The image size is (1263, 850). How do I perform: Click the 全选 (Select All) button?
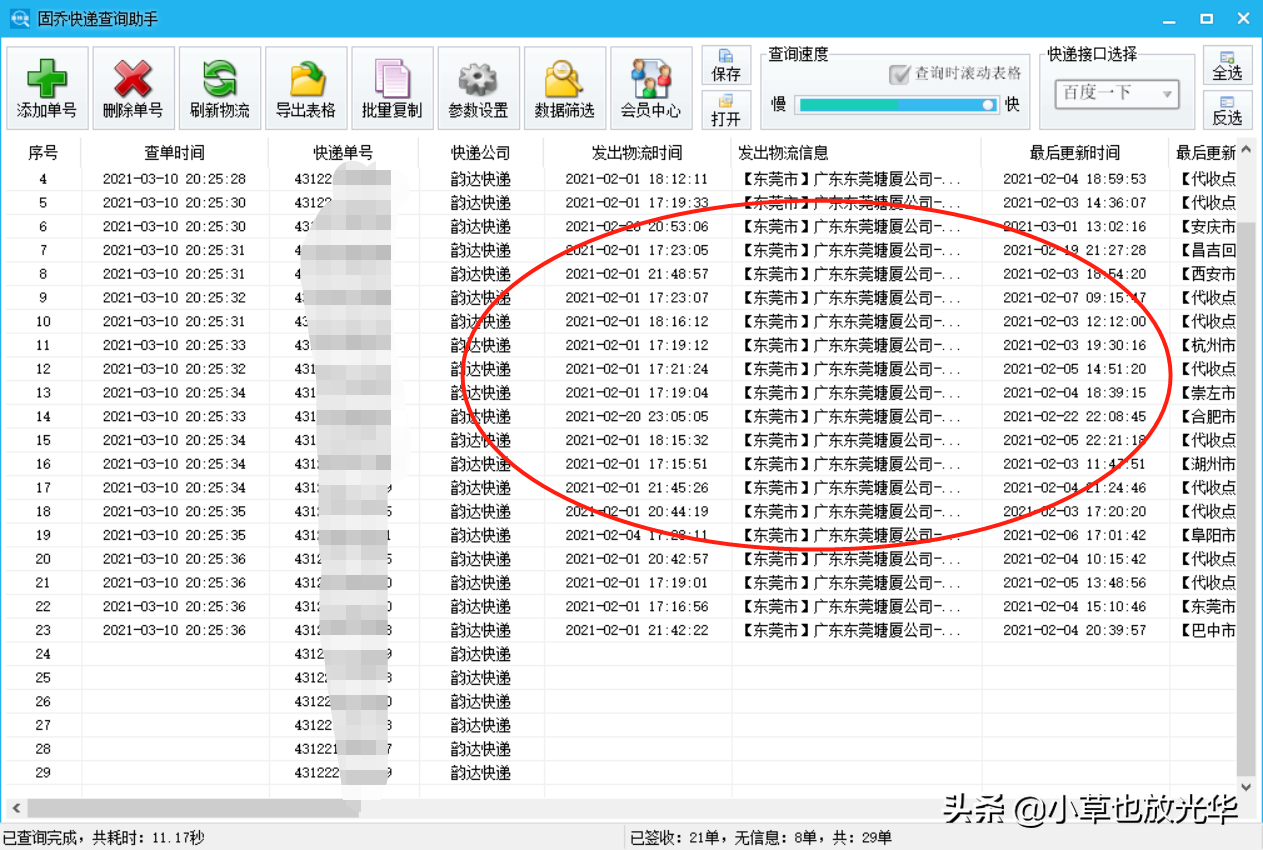point(1229,64)
